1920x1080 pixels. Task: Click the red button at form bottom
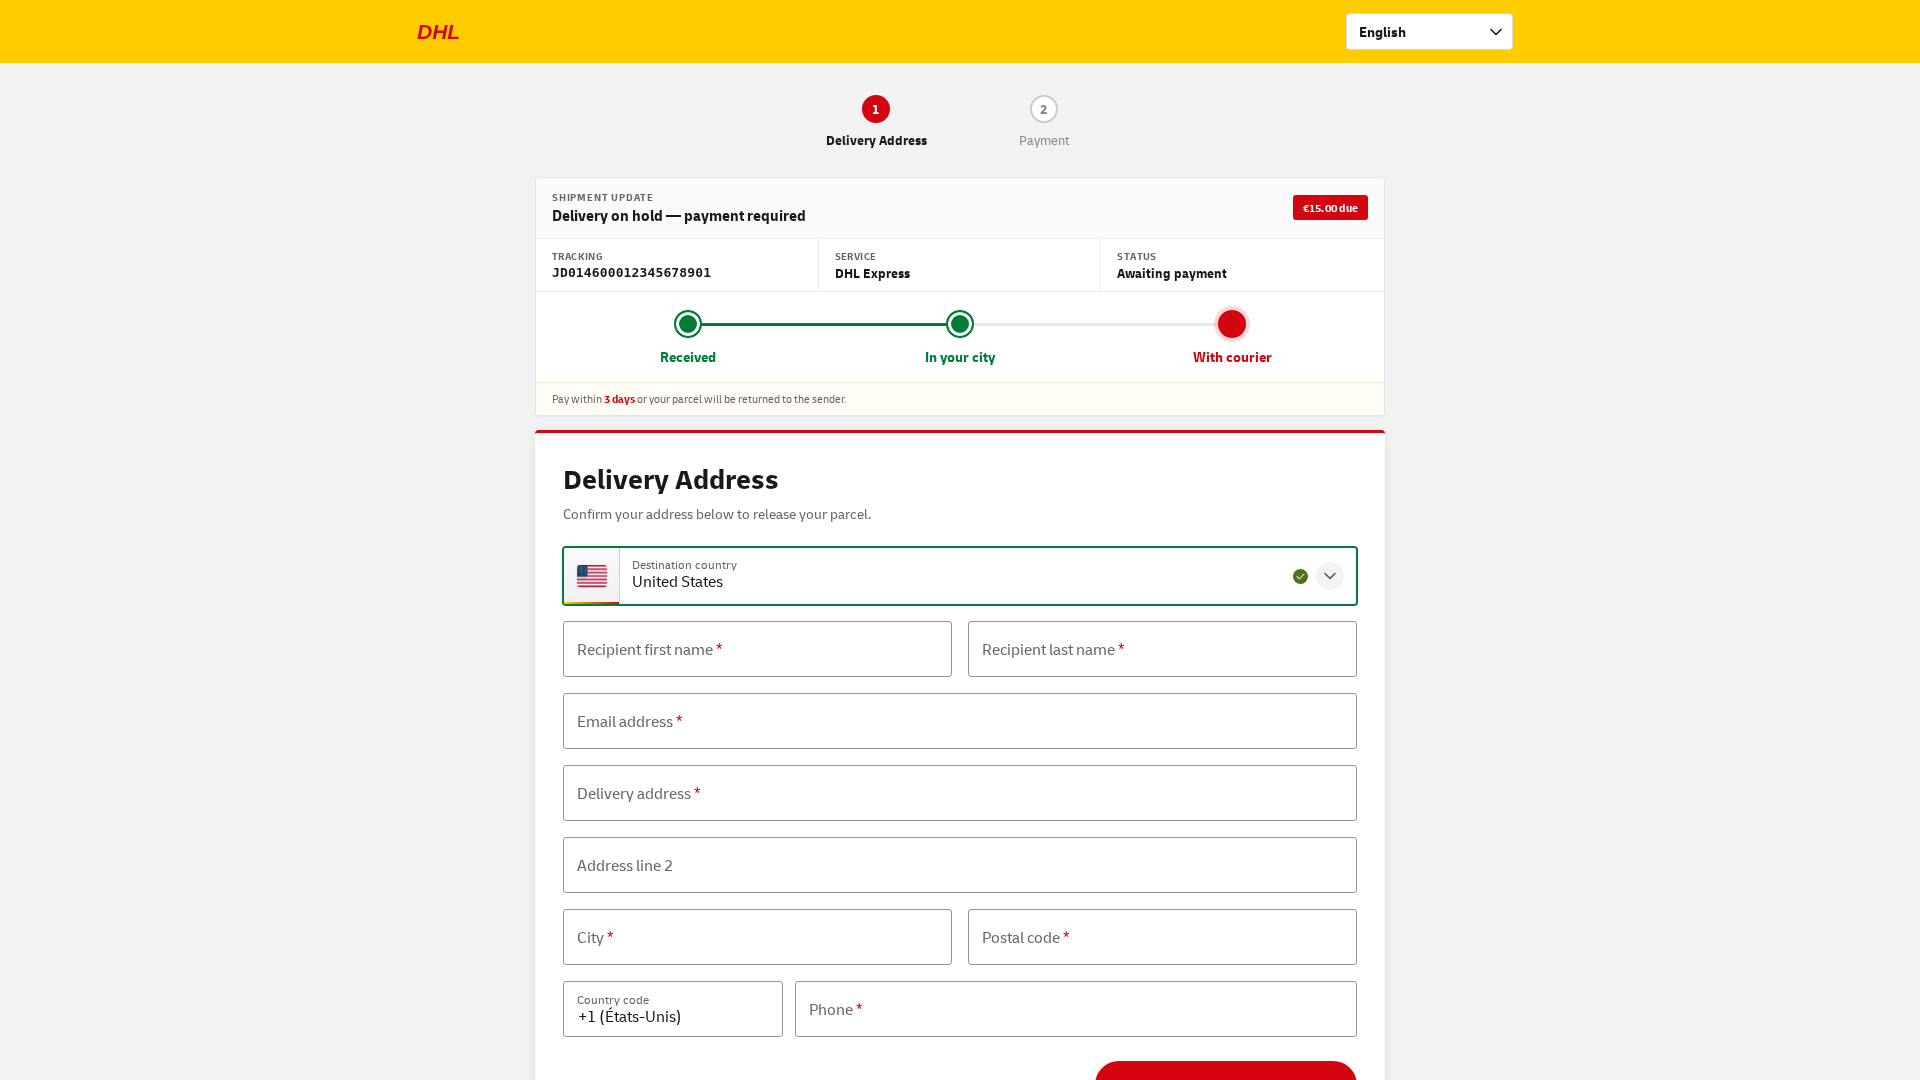point(1226,1071)
